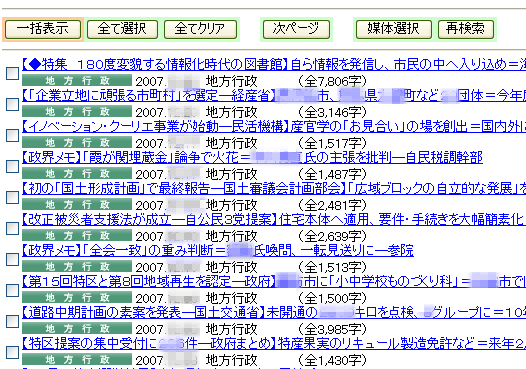The height and width of the screenshot is (369, 526).
Task: Check the box for 図書館 特集 article
Action: point(12,73)
